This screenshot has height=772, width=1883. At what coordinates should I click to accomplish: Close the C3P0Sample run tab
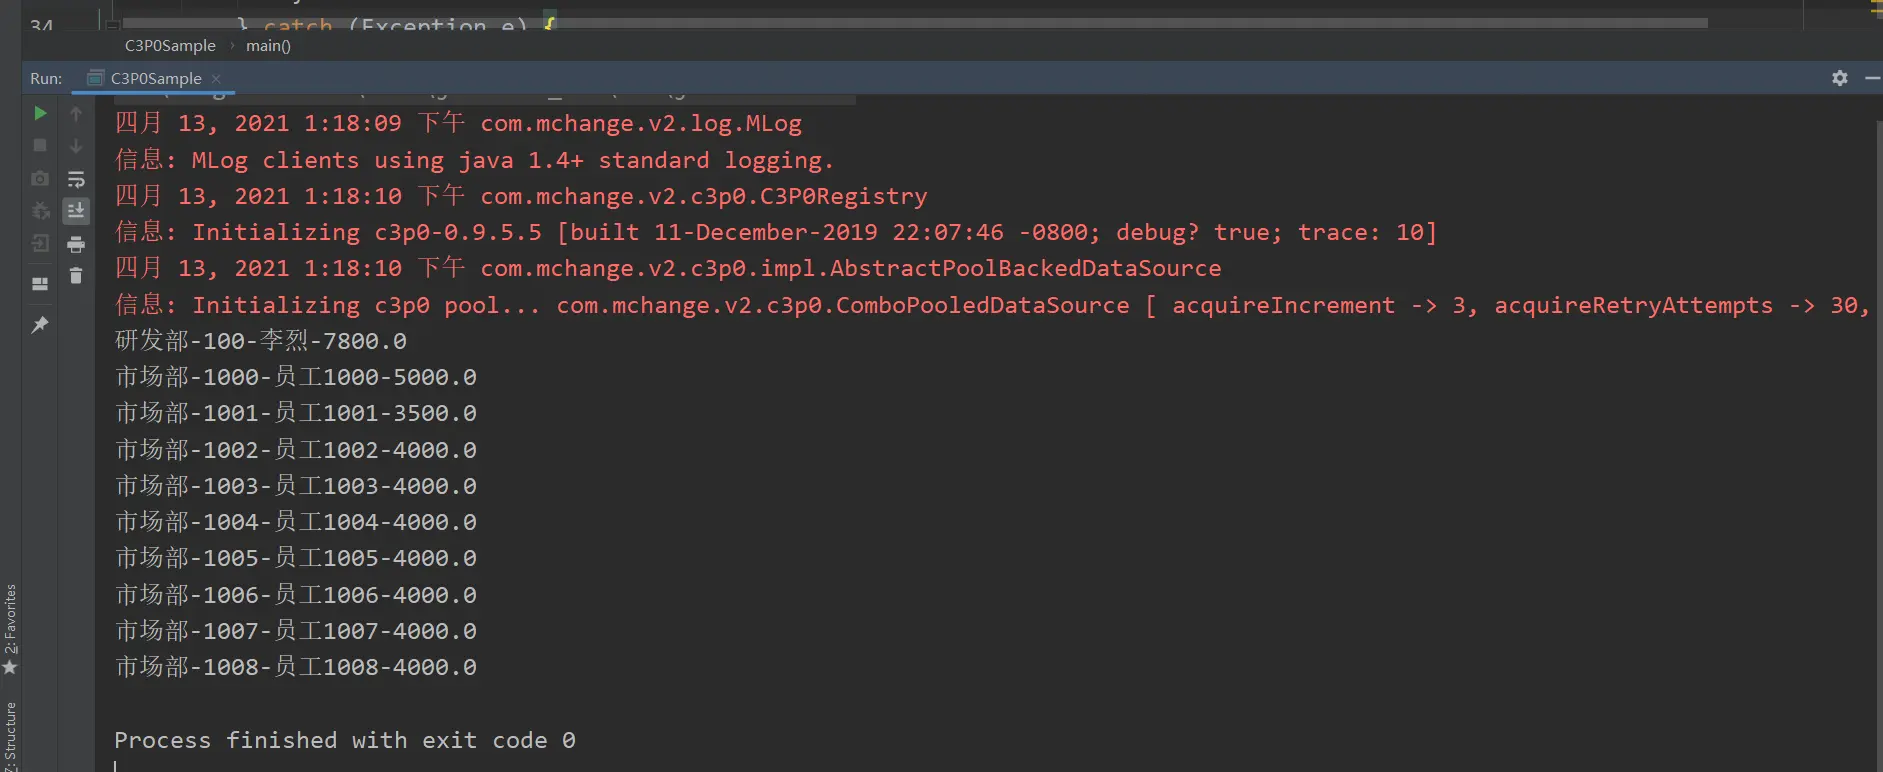click(x=216, y=79)
